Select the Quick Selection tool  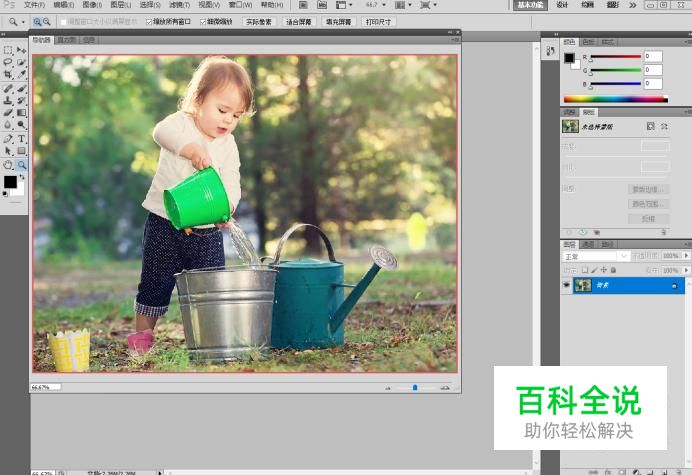click(x=21, y=62)
